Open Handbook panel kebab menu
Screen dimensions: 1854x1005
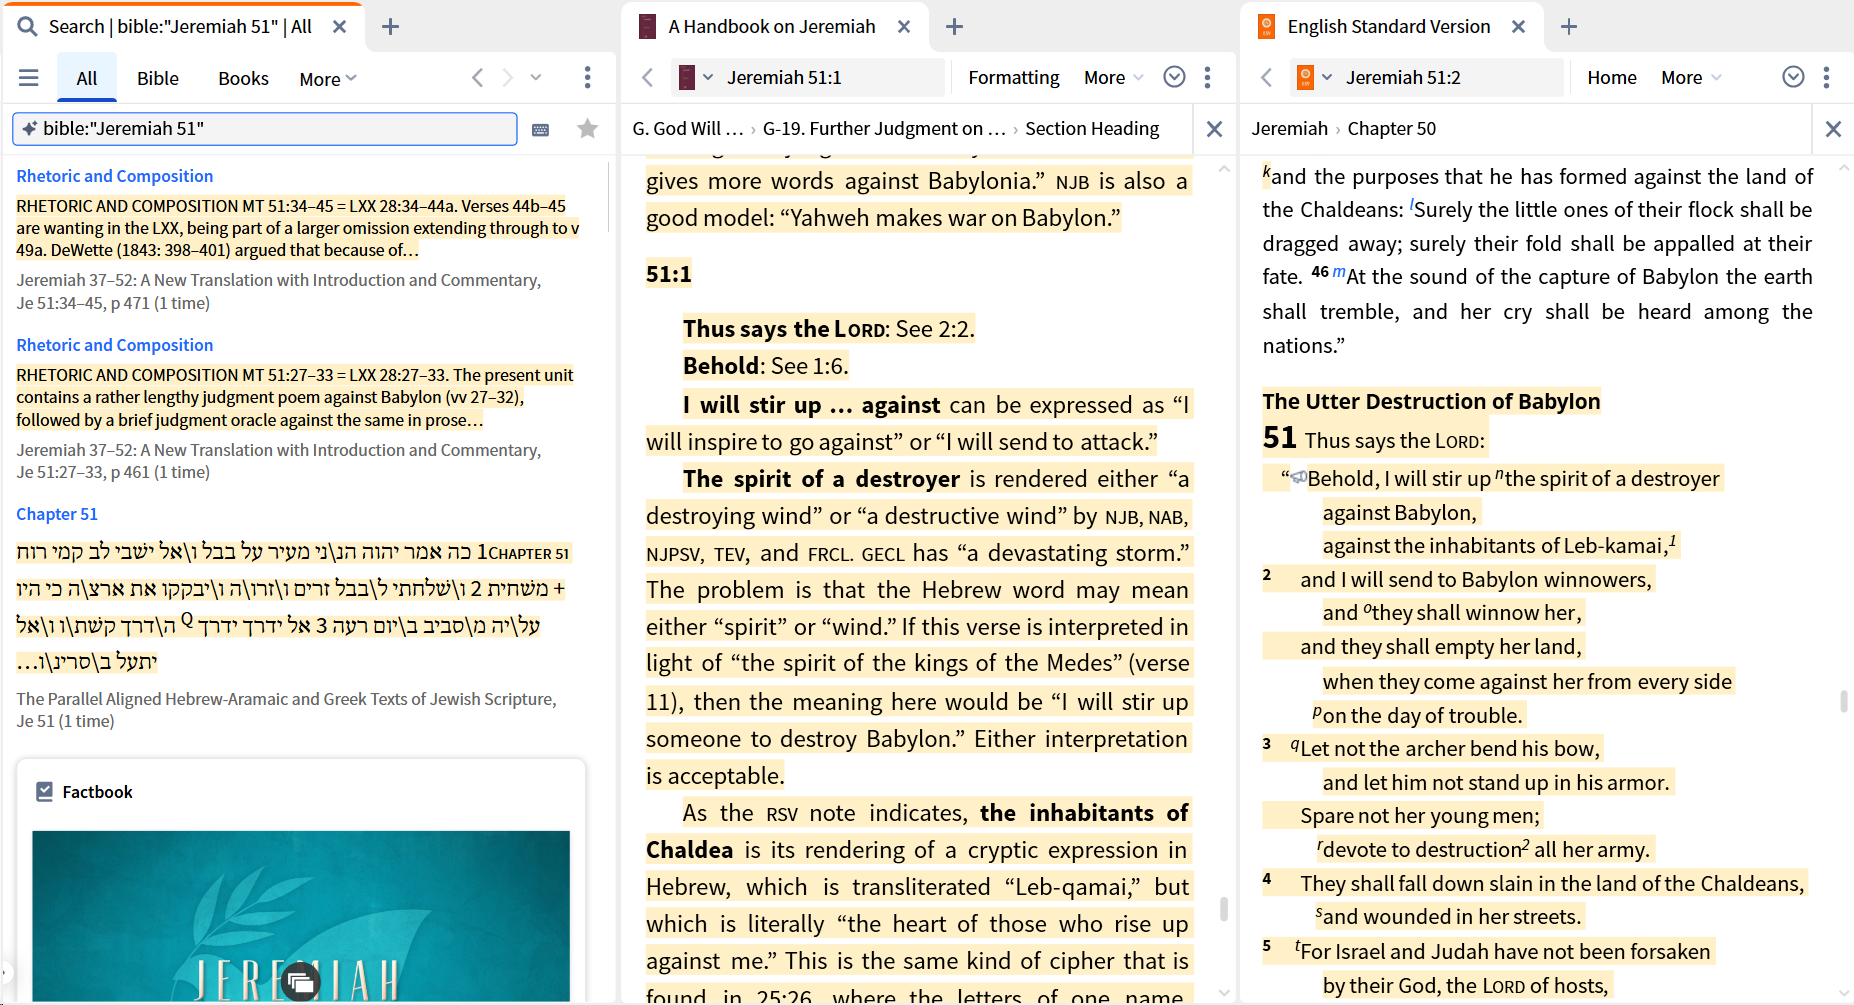coord(1208,77)
